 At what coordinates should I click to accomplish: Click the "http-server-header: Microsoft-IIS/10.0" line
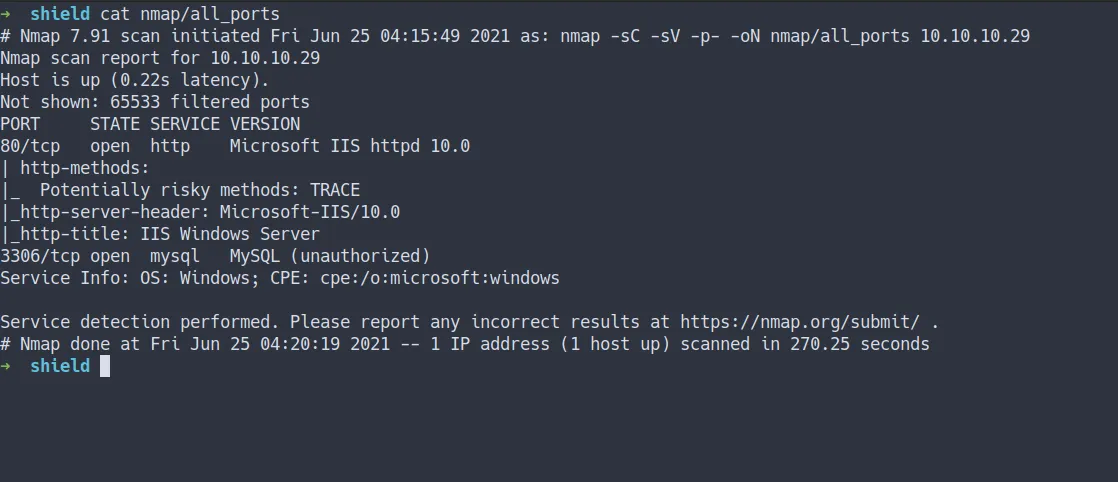[x=210, y=212]
